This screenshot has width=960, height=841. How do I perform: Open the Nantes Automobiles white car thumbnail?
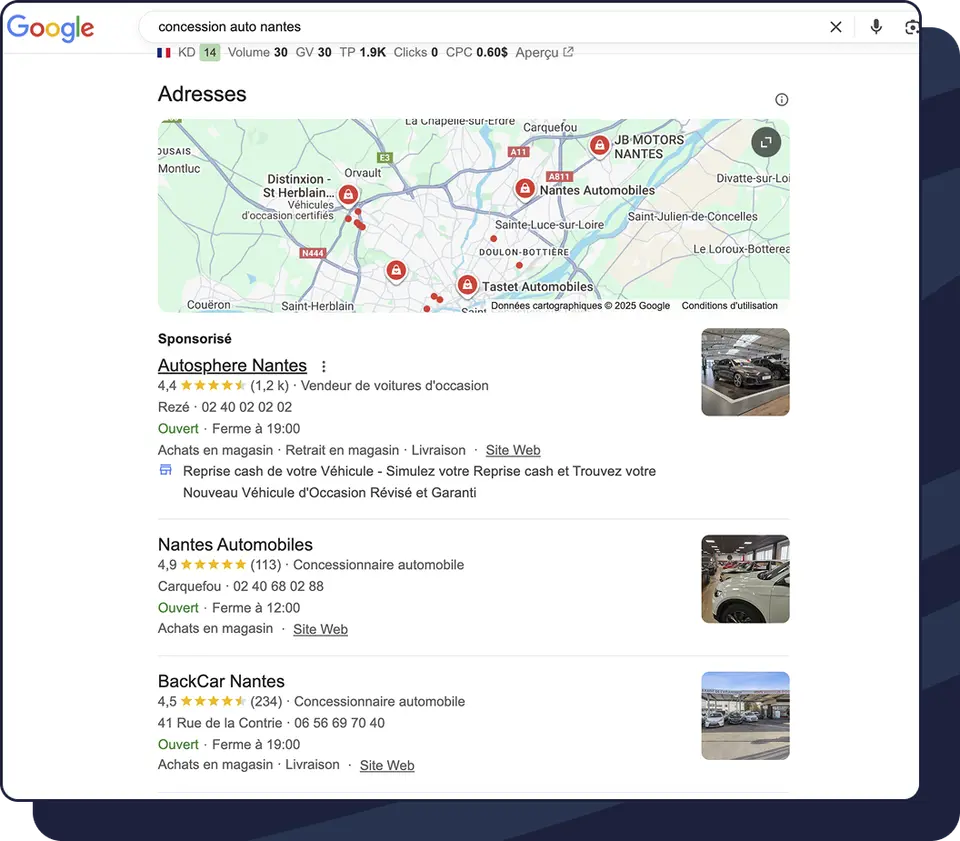coord(745,579)
